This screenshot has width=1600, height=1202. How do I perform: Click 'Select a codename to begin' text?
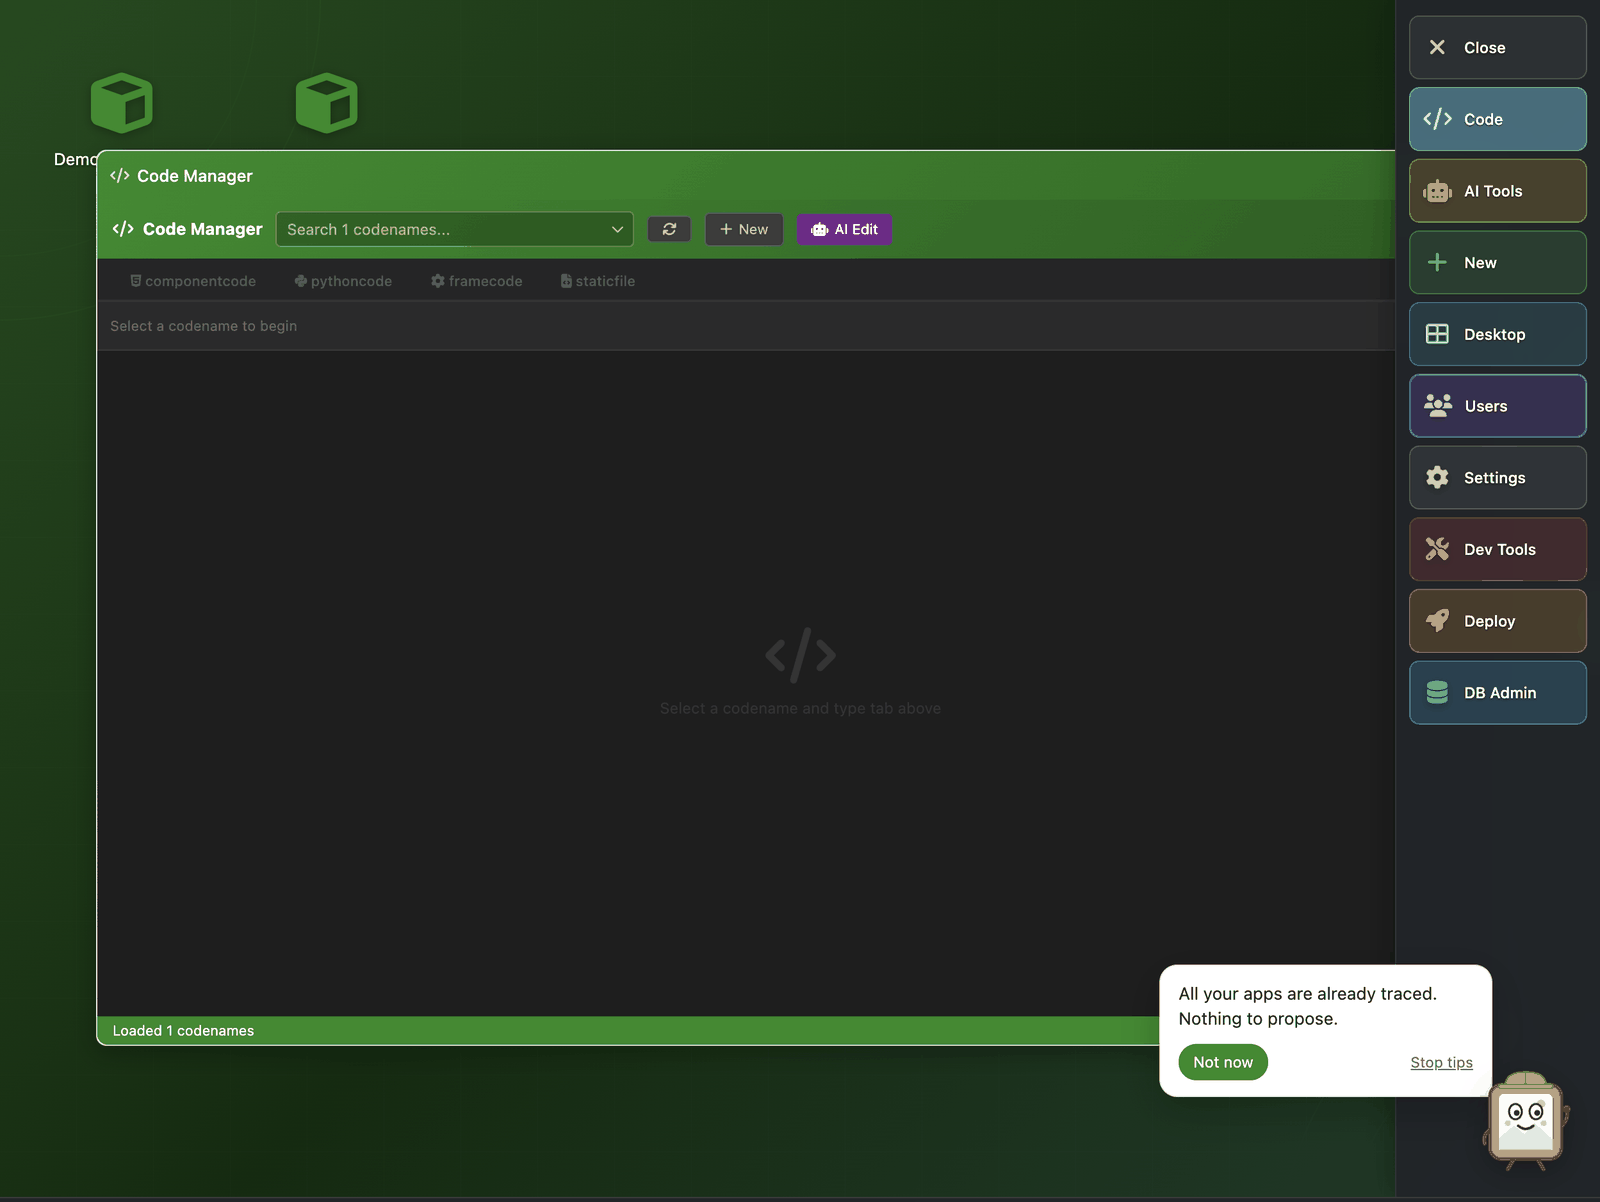(x=204, y=326)
